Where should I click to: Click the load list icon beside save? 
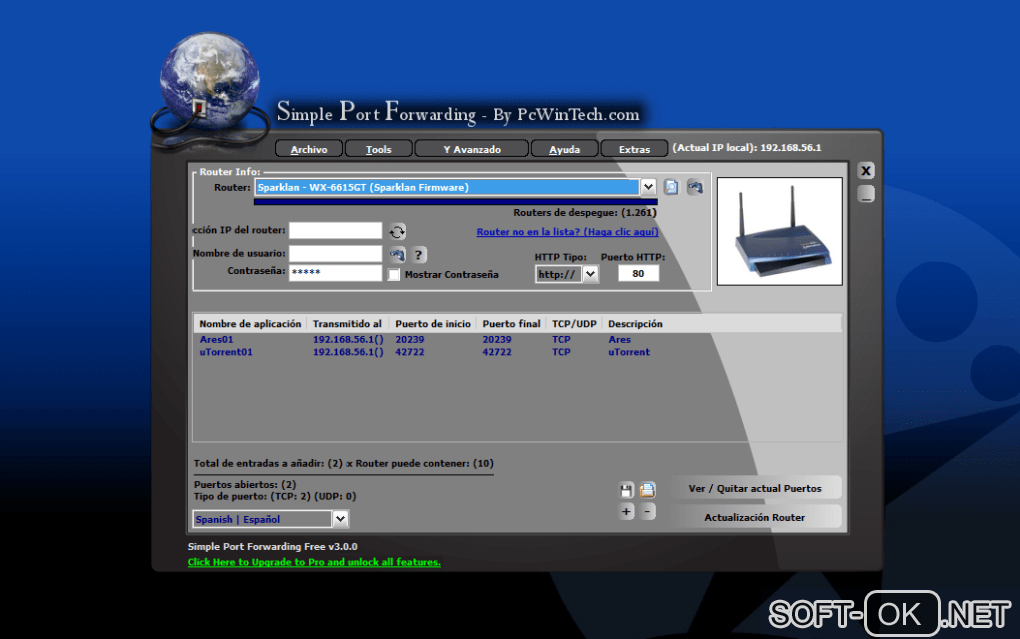coord(647,490)
